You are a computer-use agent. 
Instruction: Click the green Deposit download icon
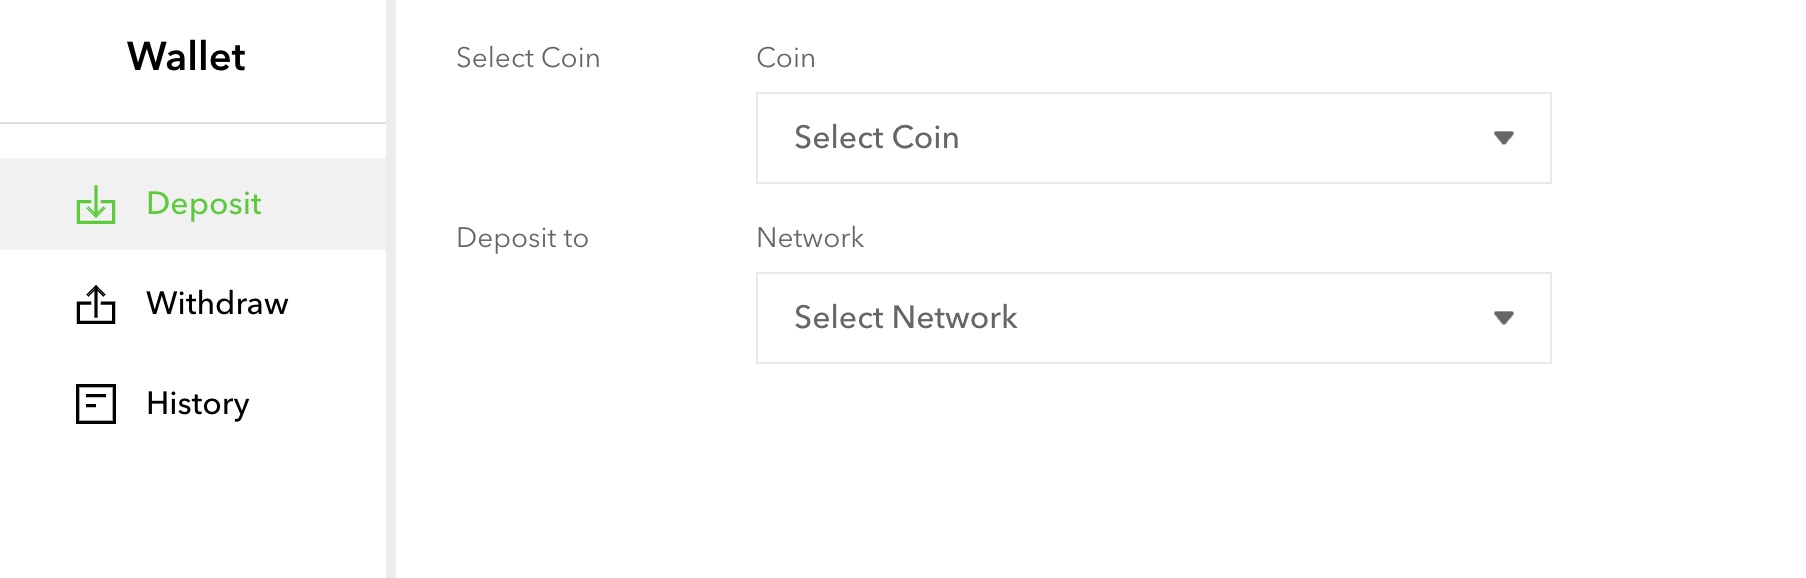pyautogui.click(x=96, y=205)
